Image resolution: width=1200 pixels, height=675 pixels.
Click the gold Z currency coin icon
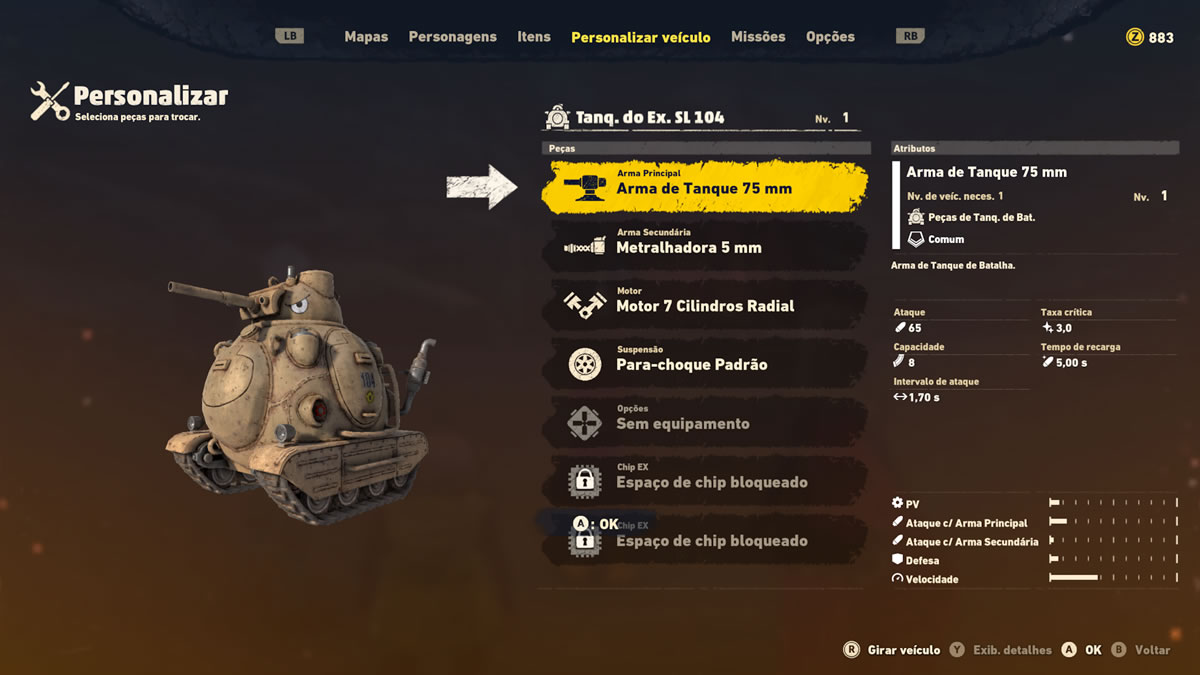pos(1134,37)
